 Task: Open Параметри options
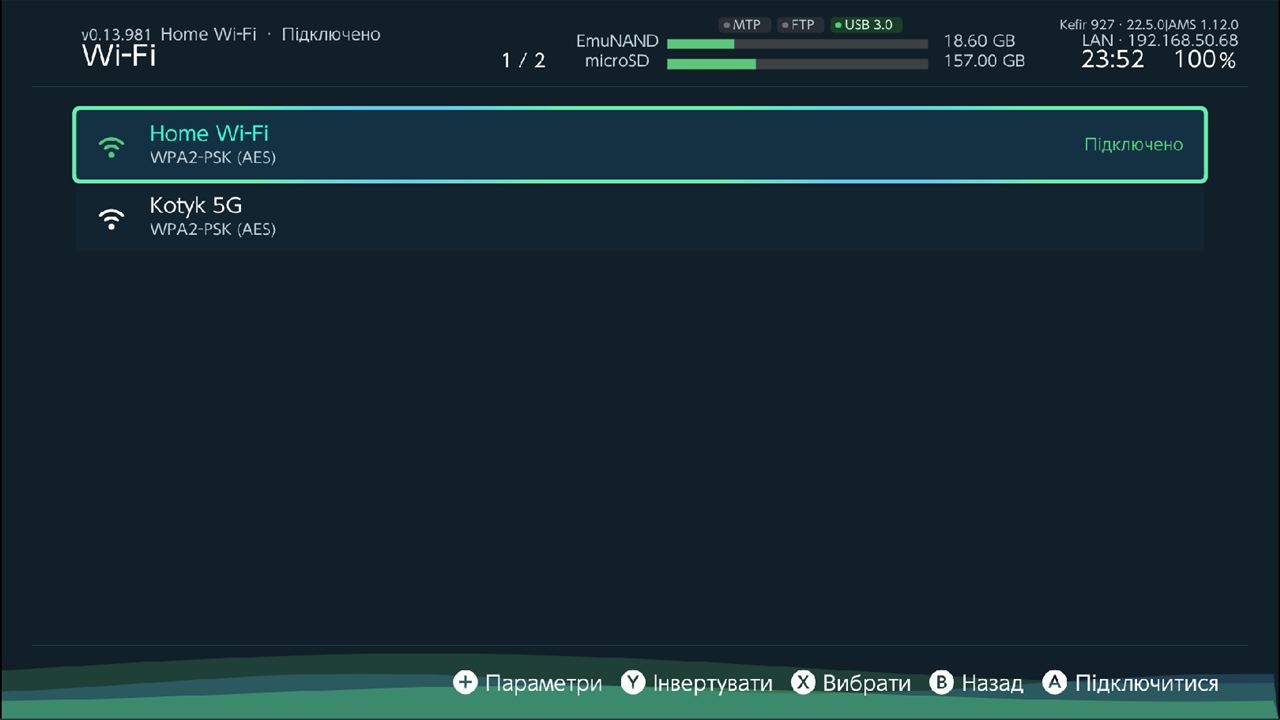point(543,684)
